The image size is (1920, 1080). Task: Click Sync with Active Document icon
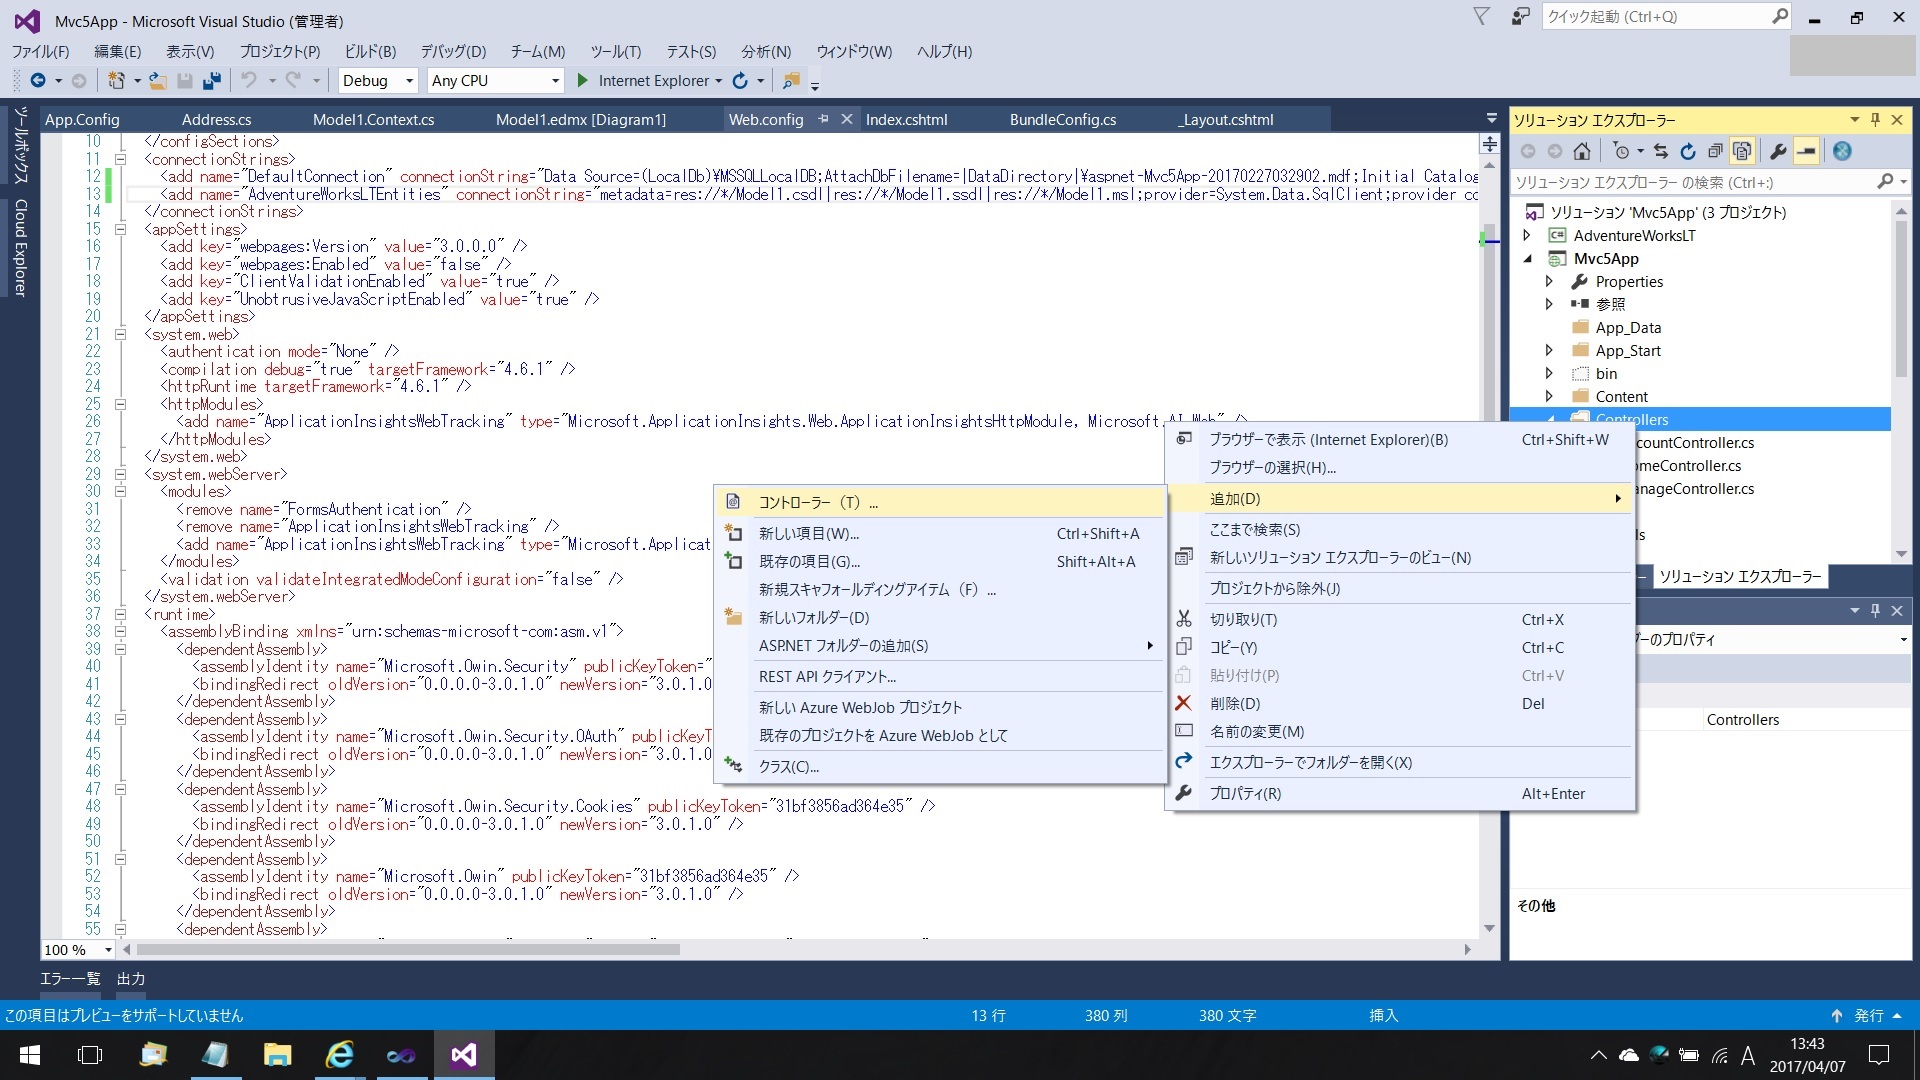(x=1661, y=151)
